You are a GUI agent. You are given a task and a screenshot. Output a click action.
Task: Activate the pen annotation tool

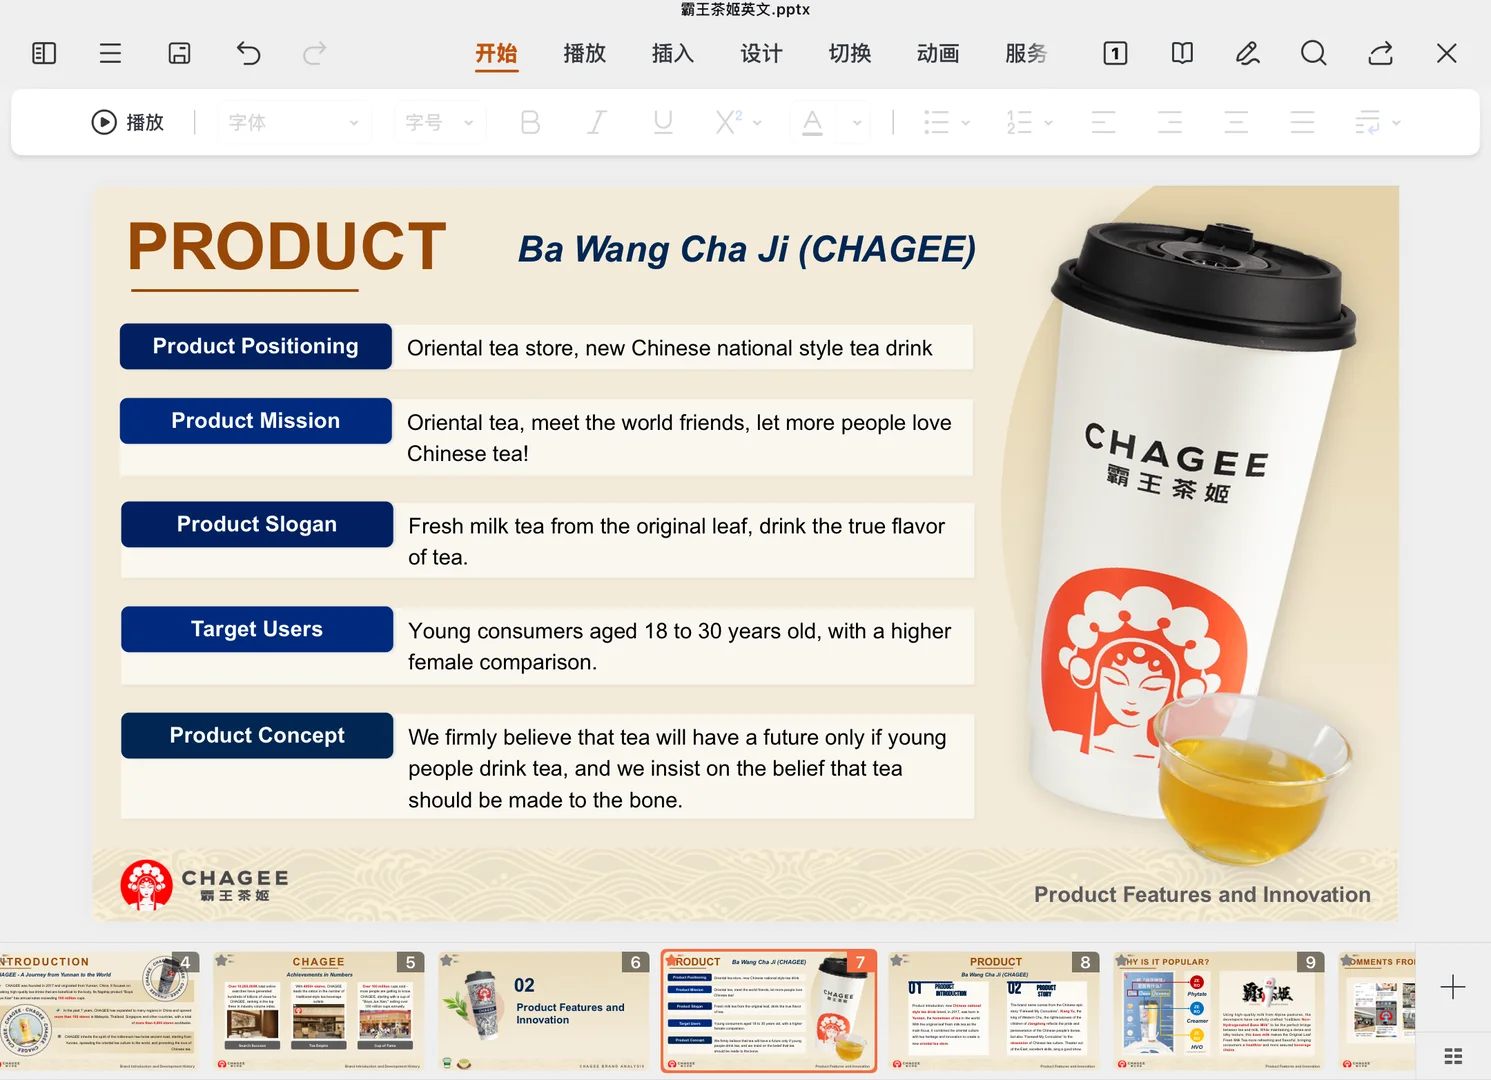click(x=1248, y=54)
